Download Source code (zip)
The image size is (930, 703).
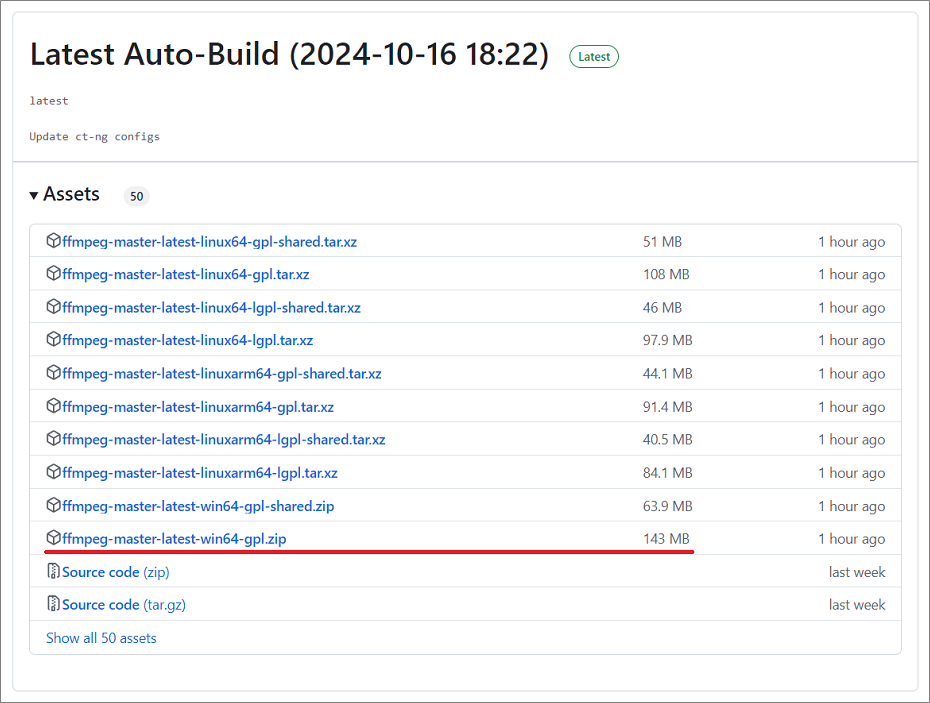116,572
